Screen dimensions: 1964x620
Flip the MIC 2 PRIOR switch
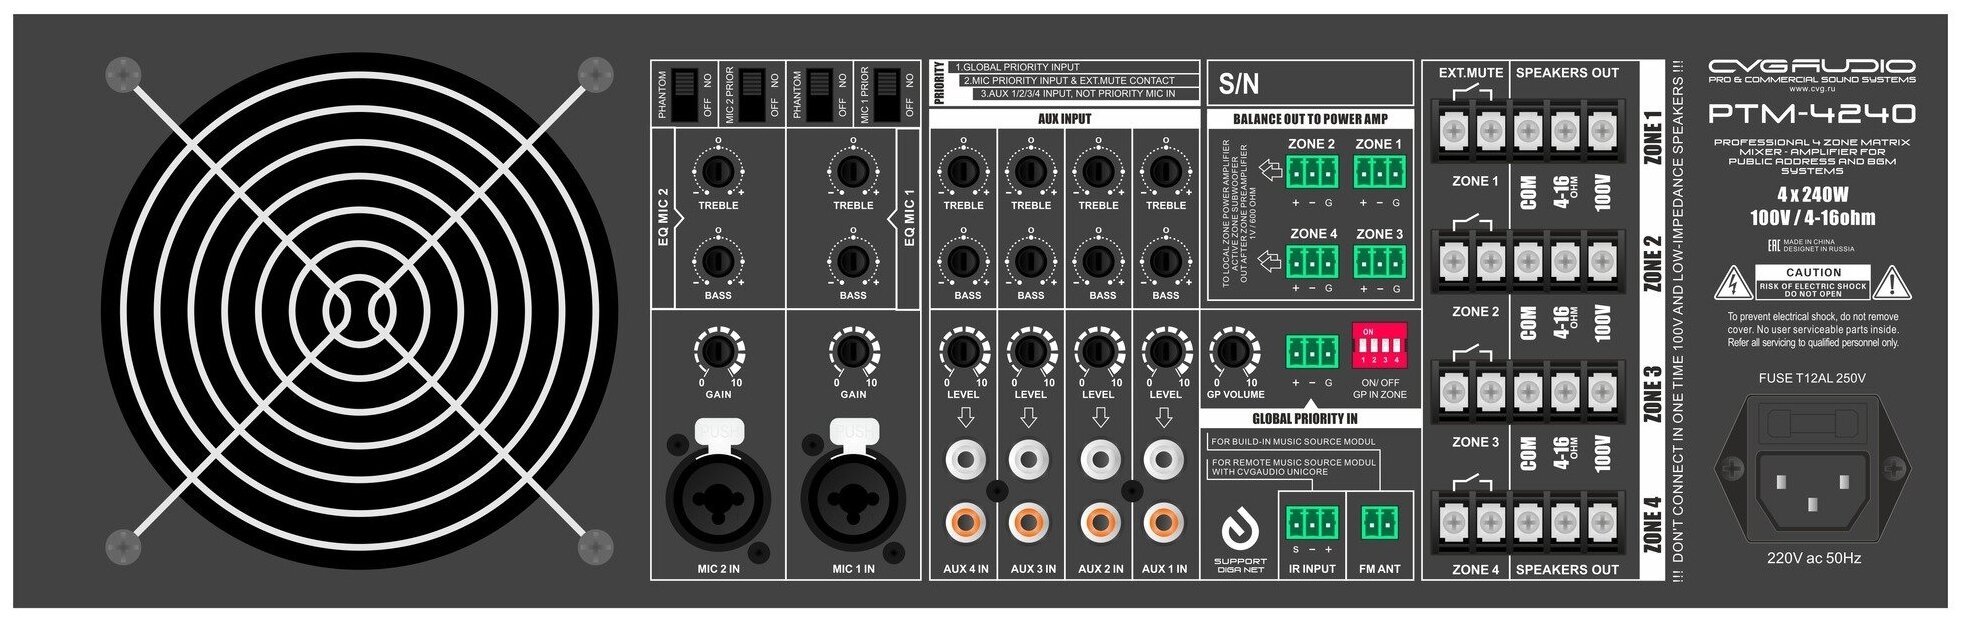[x=752, y=94]
